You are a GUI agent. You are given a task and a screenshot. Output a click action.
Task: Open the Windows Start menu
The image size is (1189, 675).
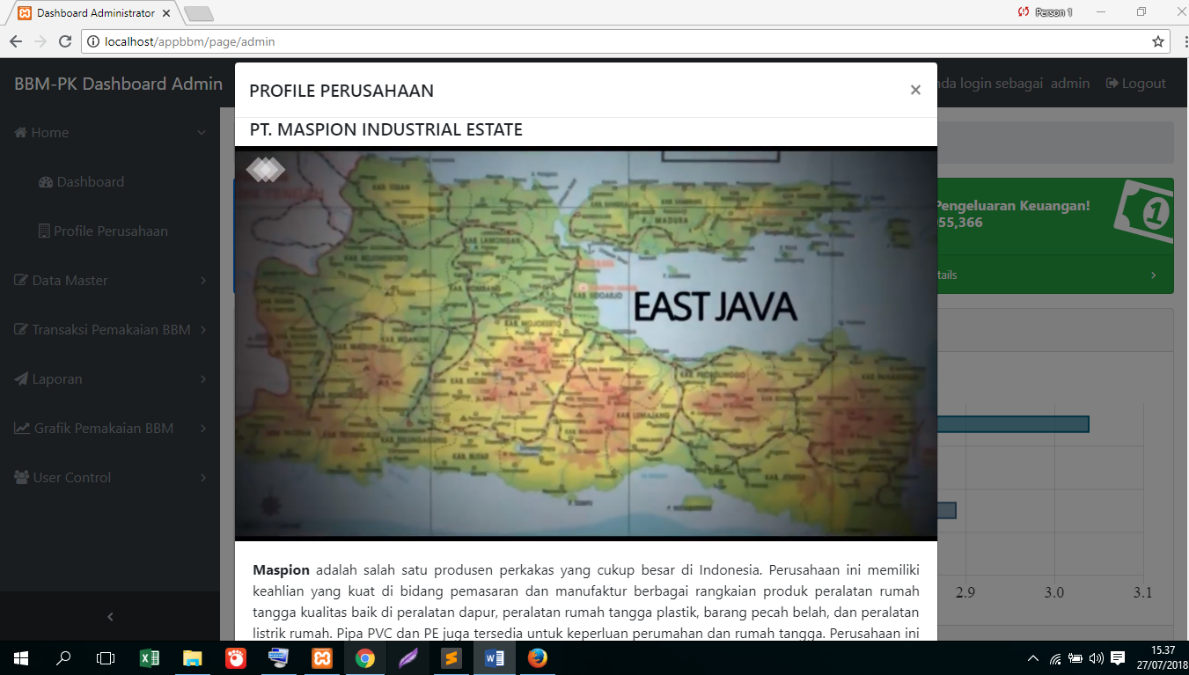click(x=21, y=658)
